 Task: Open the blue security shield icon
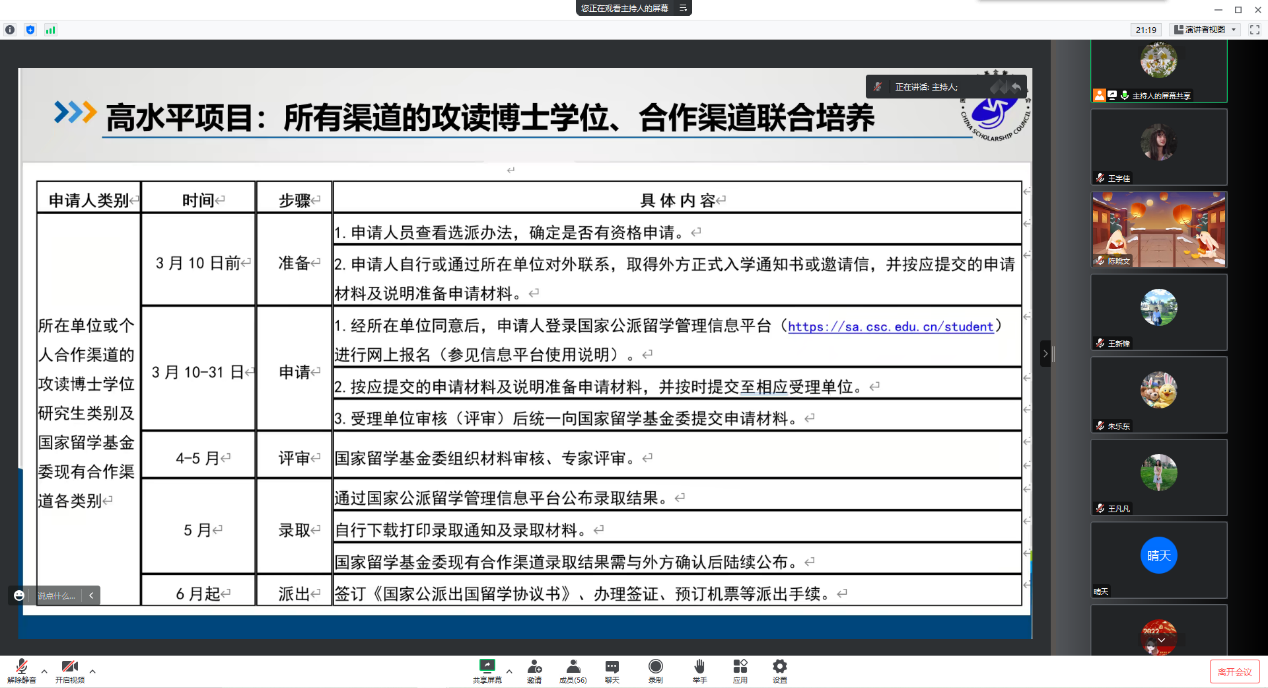coord(30,30)
